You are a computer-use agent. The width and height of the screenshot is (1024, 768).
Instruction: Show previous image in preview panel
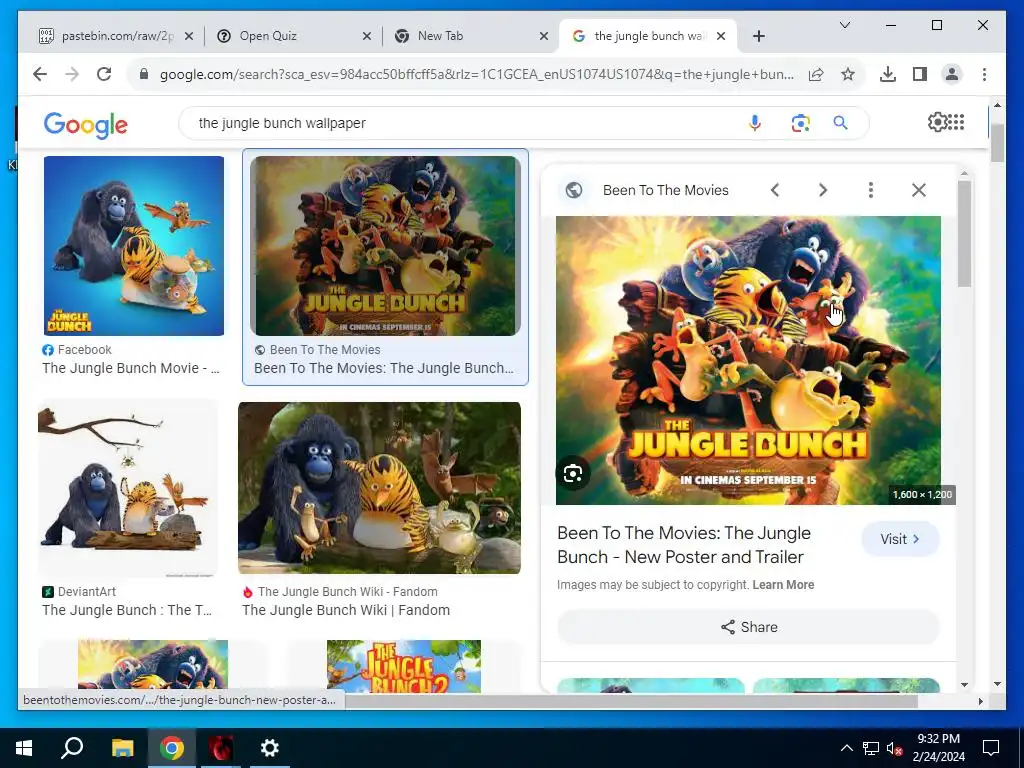coord(775,190)
